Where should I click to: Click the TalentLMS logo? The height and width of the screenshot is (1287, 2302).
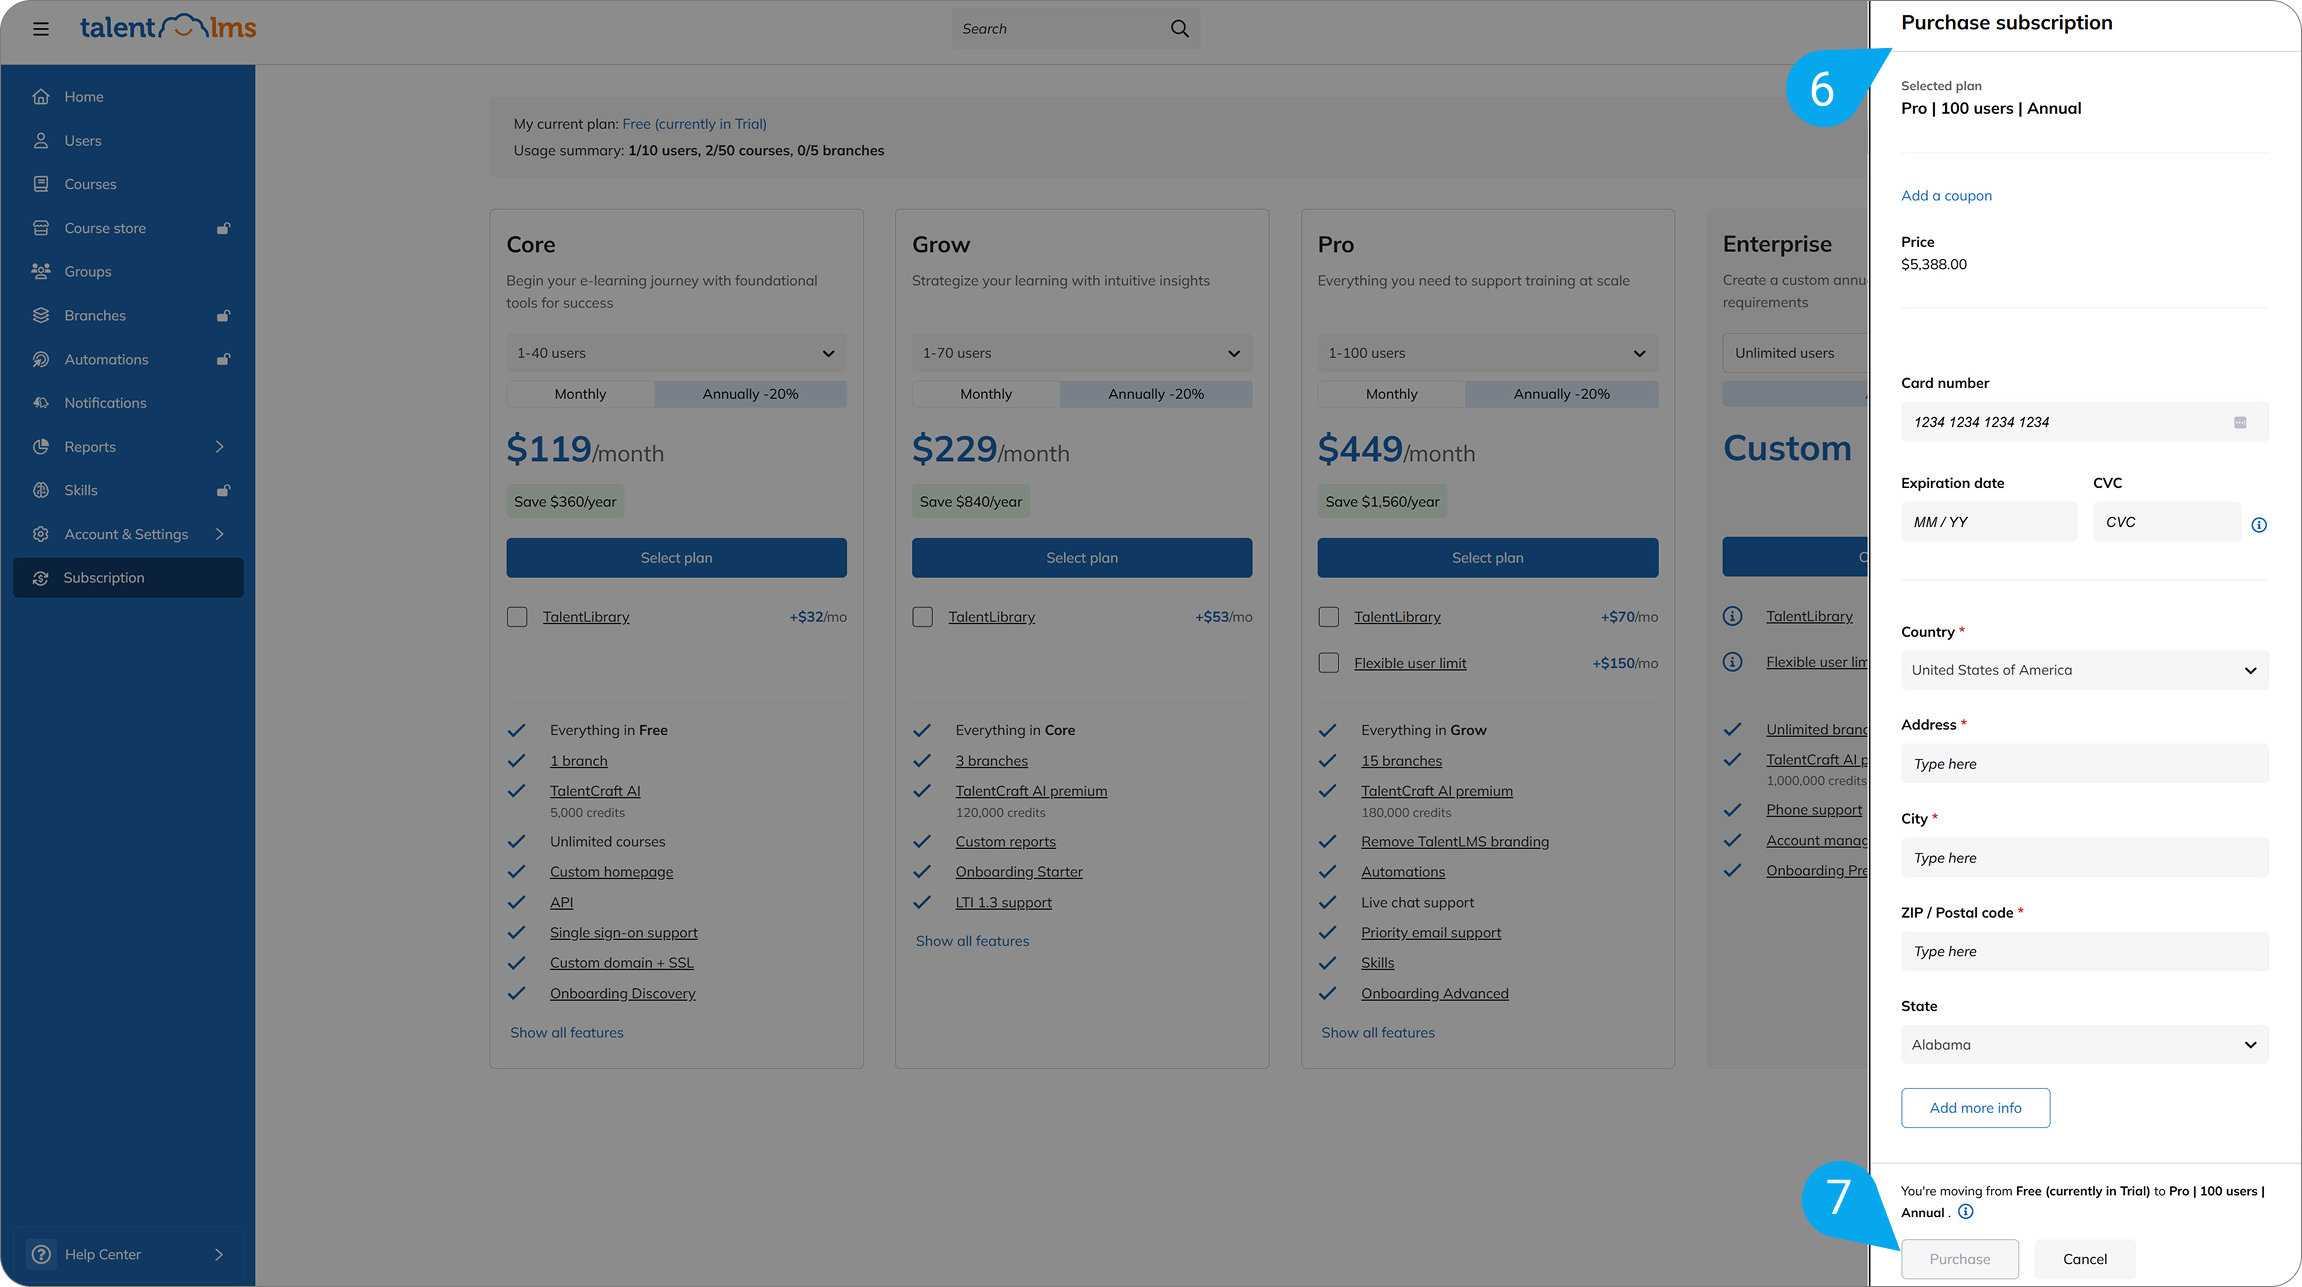click(168, 27)
